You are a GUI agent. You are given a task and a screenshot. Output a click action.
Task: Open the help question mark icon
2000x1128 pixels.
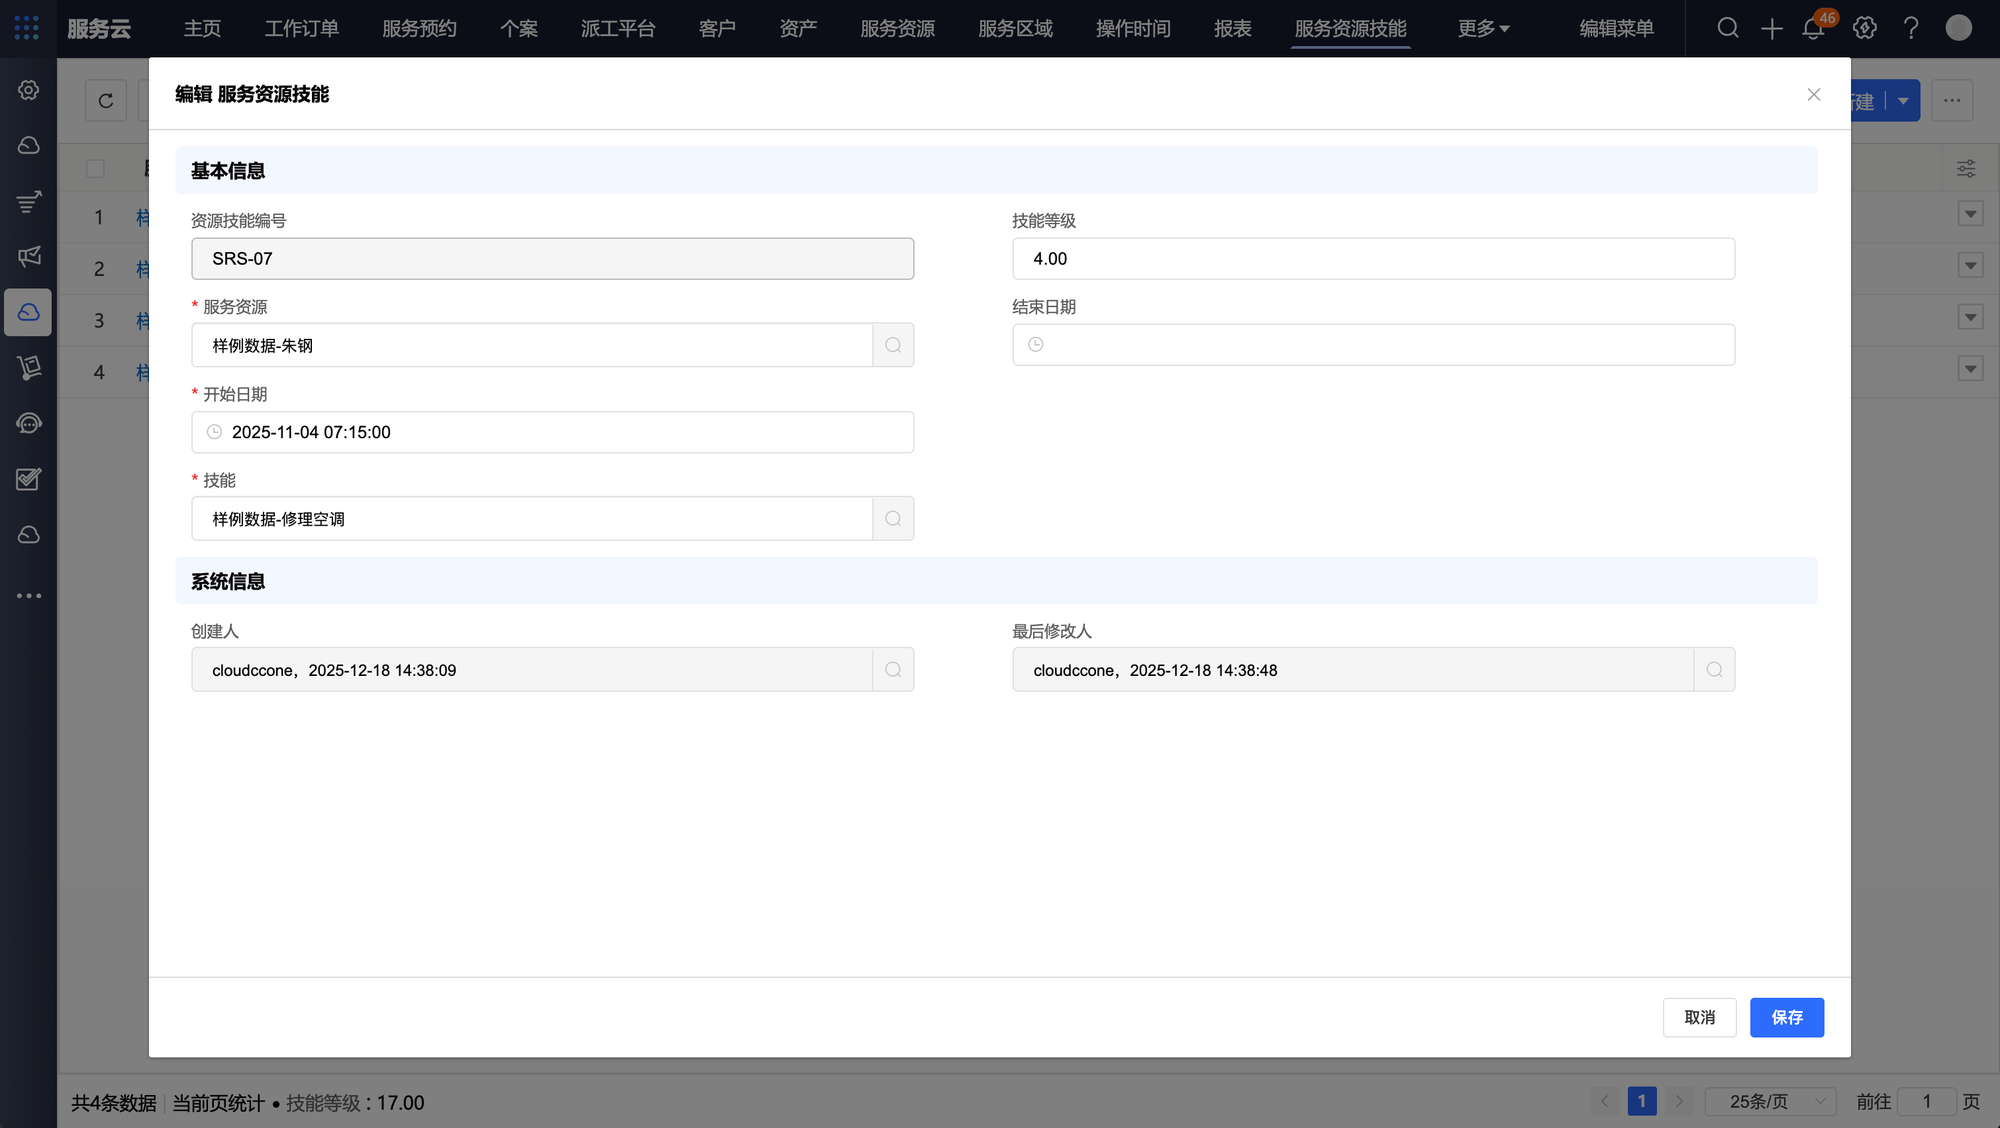[x=1911, y=28]
